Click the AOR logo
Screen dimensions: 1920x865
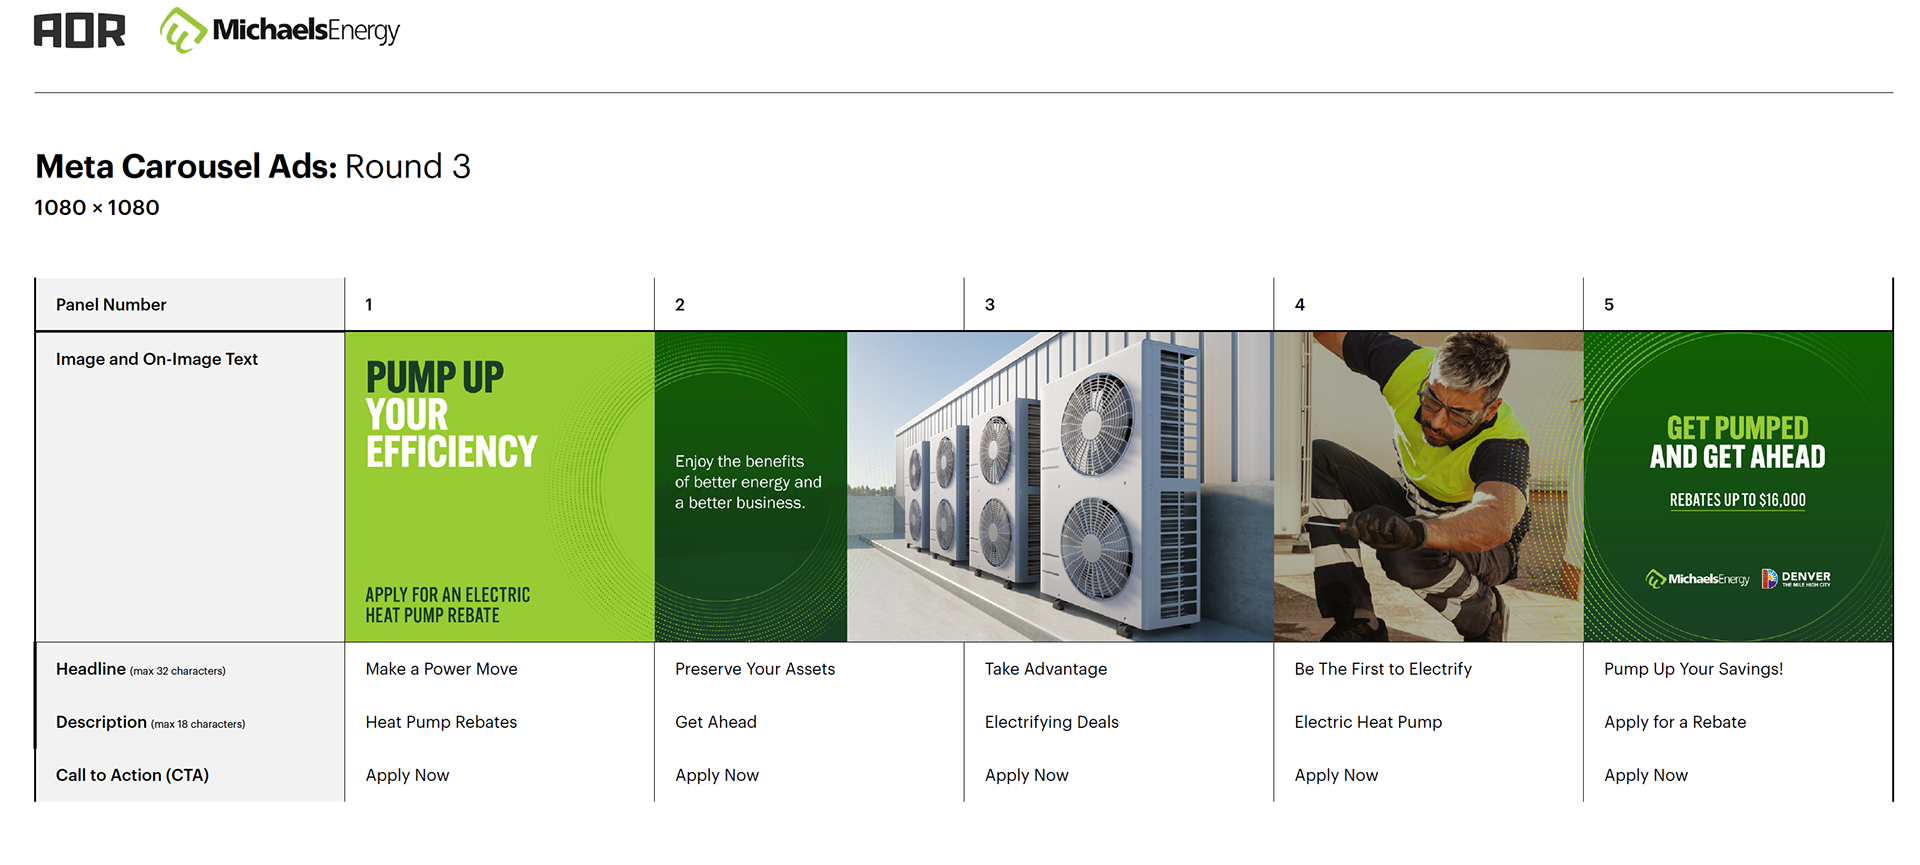80,31
